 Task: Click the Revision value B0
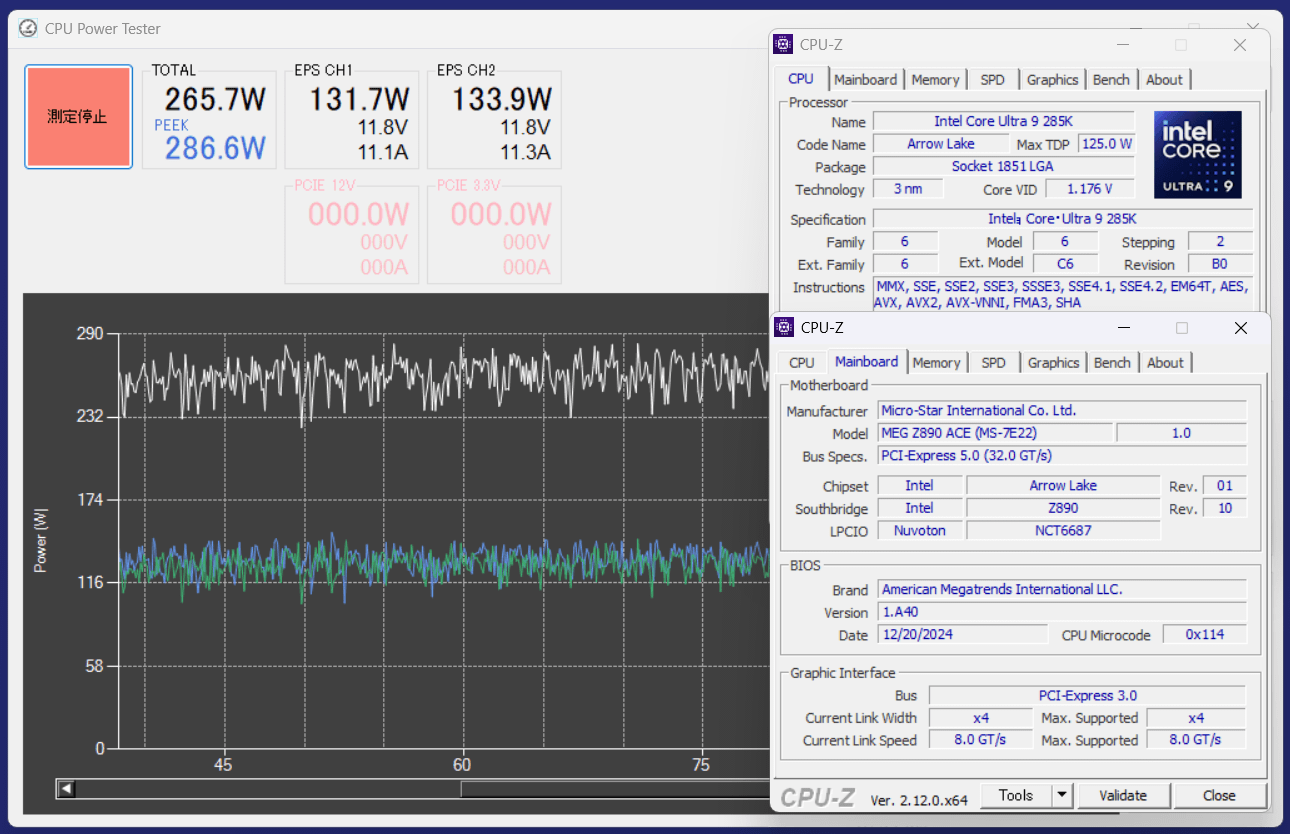pos(1219,265)
